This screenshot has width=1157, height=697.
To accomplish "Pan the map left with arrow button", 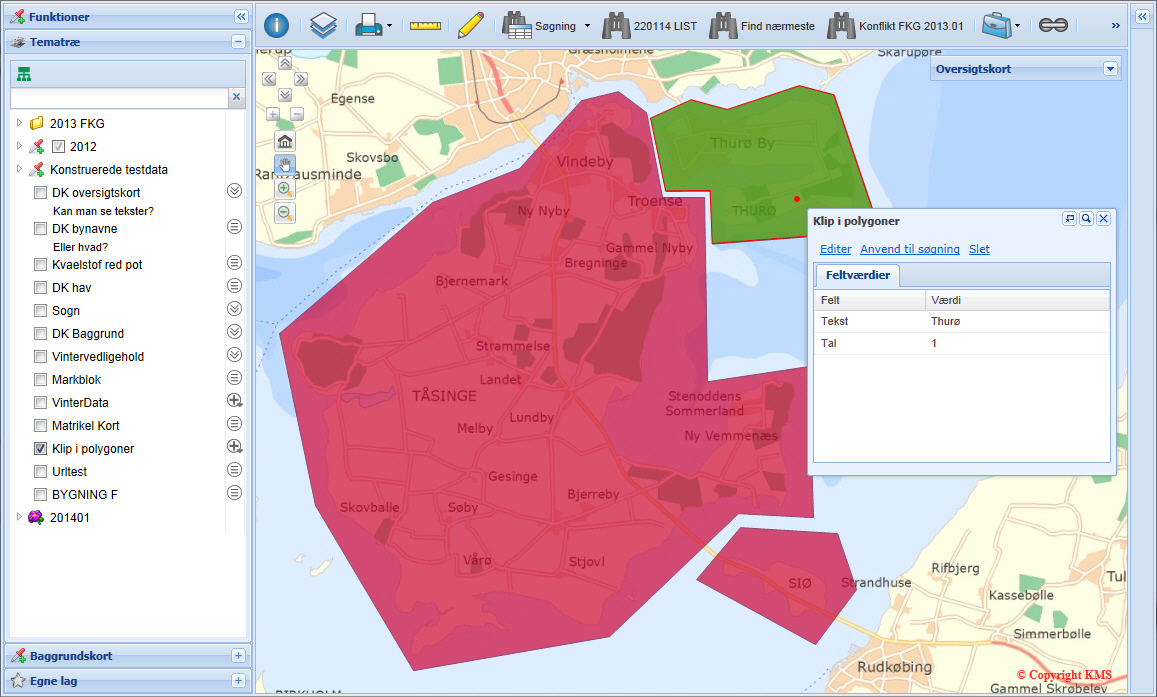I will click(x=269, y=79).
